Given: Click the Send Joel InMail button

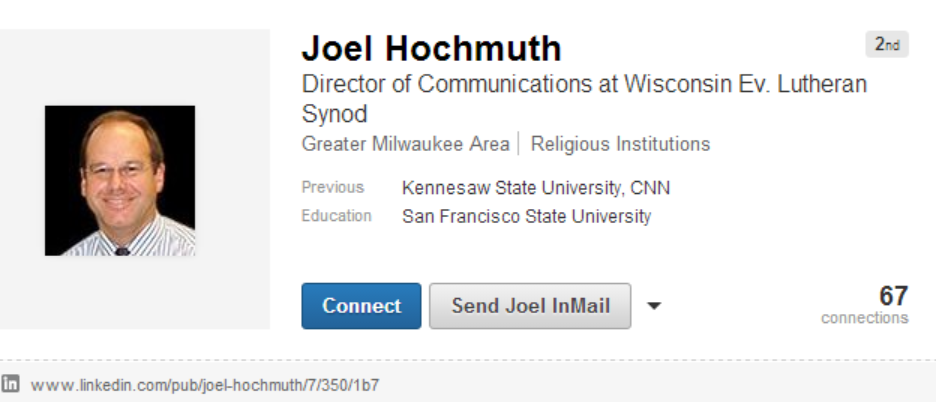Looking at the screenshot, I should (x=530, y=306).
